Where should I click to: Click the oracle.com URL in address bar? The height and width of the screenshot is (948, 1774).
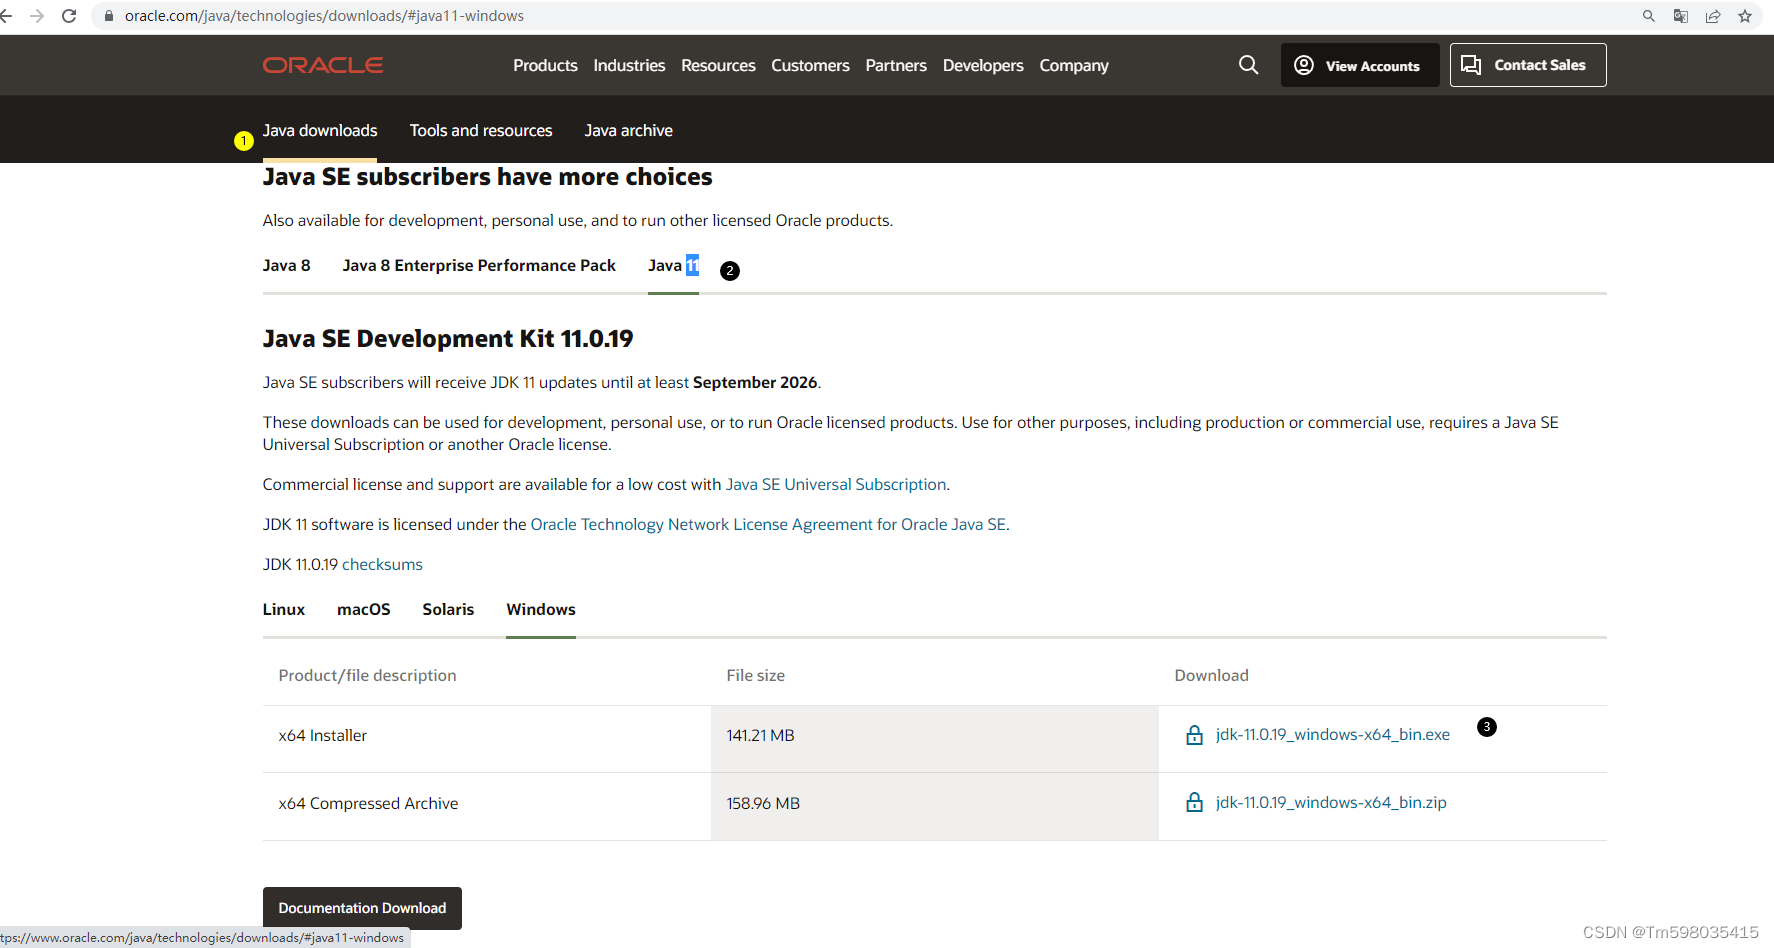pos(324,16)
